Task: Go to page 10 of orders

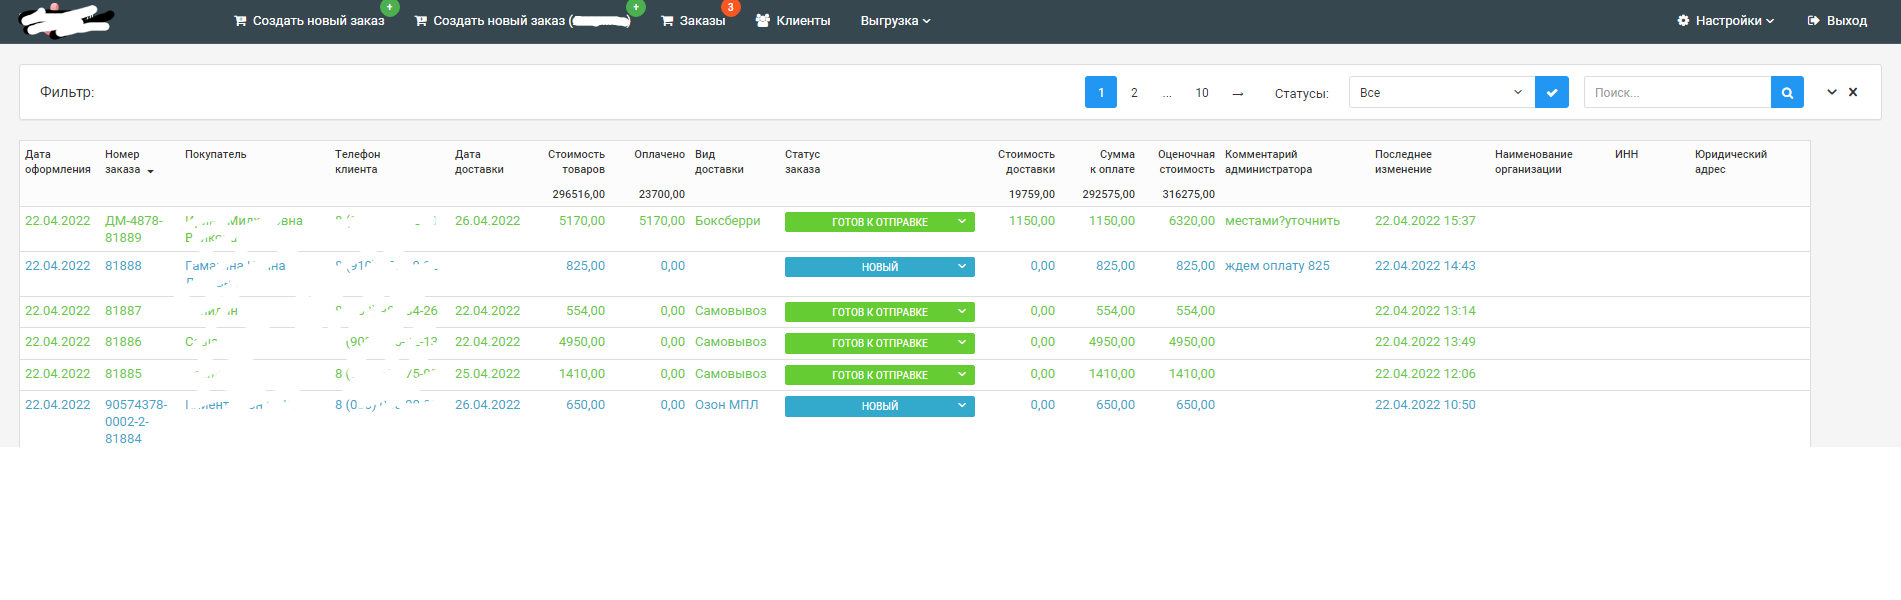Action: coord(1202,93)
